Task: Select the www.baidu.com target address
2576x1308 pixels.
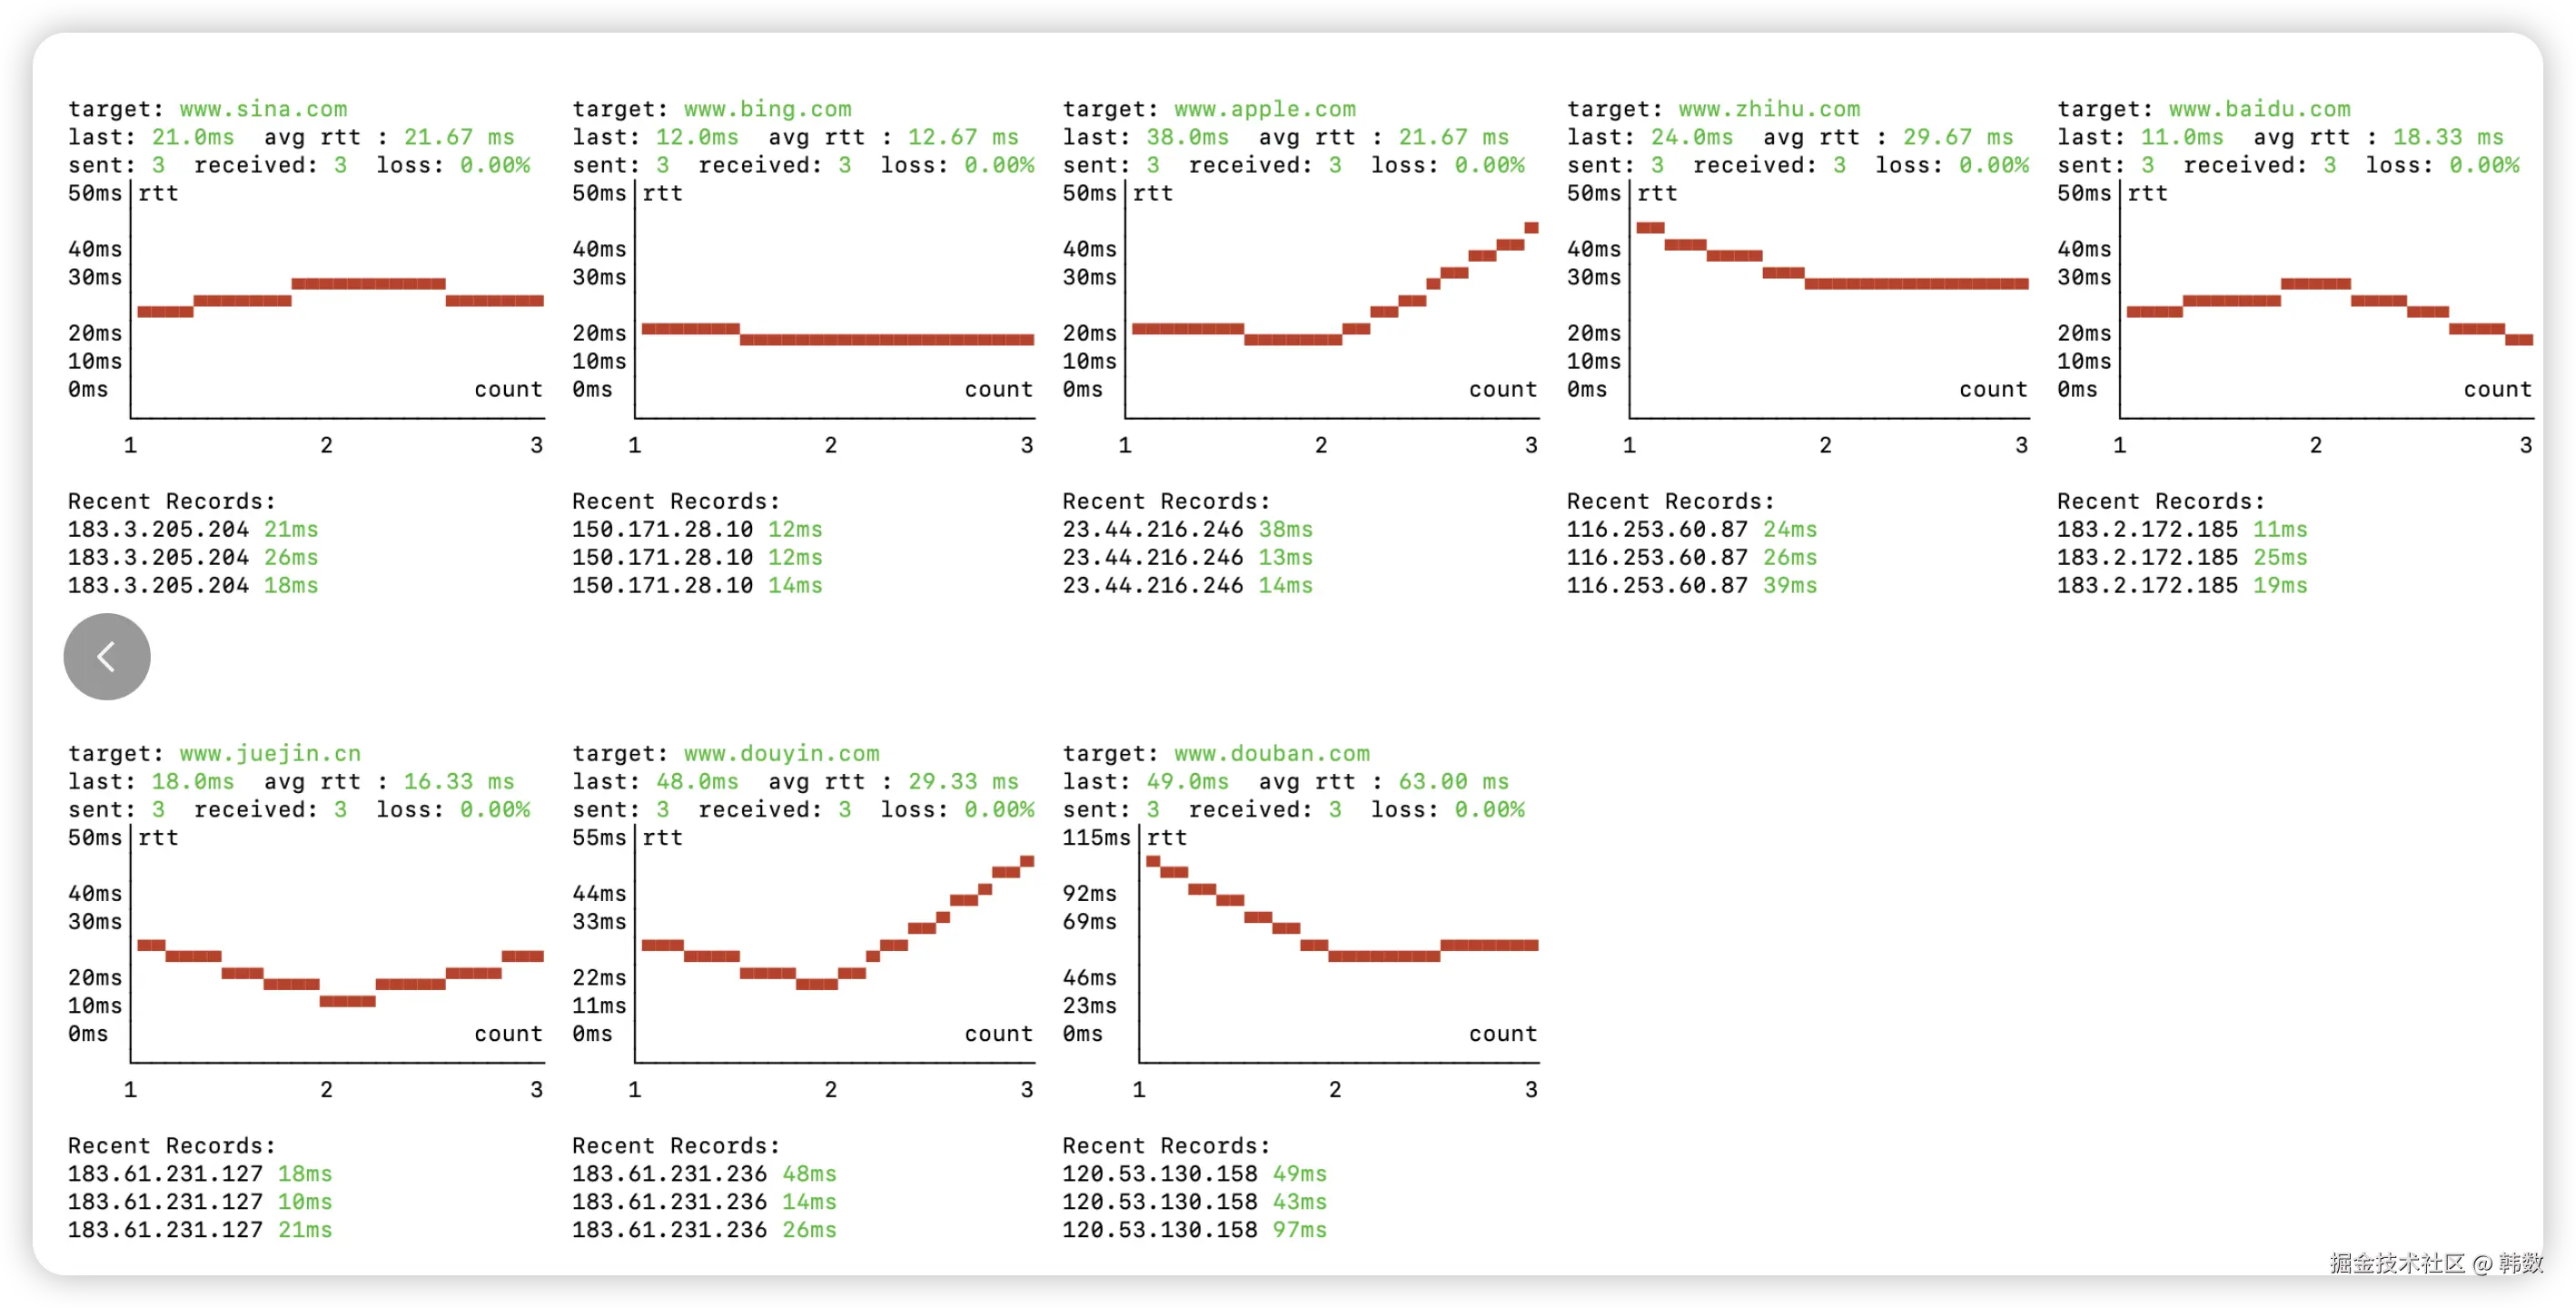Action: pos(2259,109)
